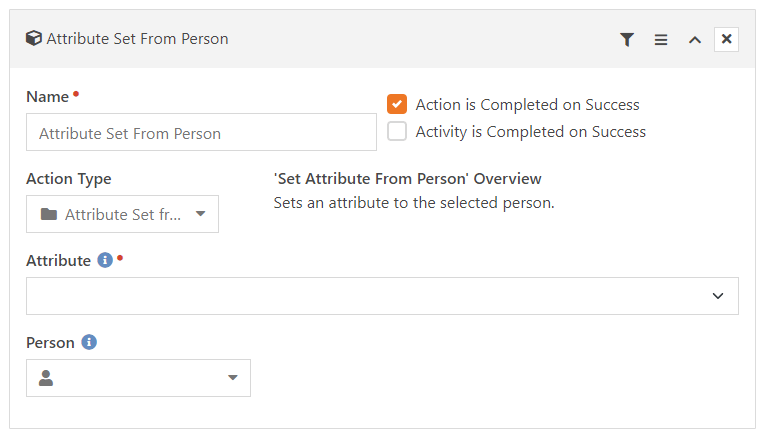Screen dimensions: 763x440
Task: Collapse panel with the up chevron icon
Action: 695,40
